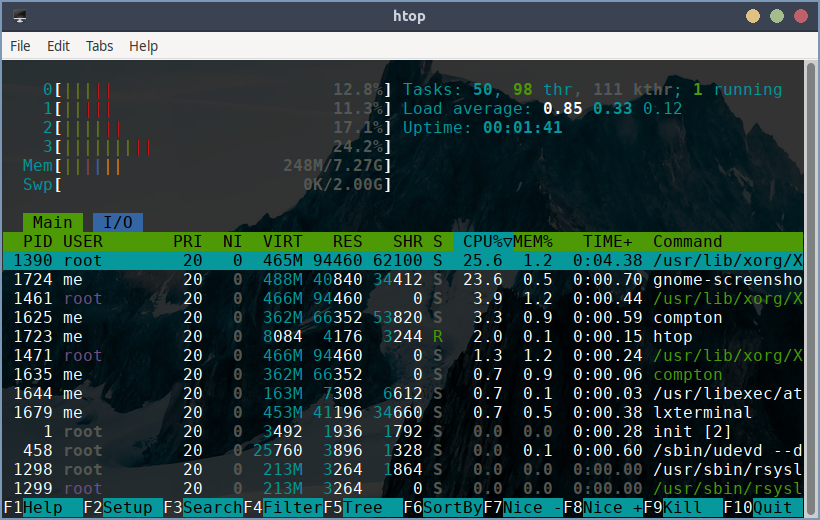Sort by the SHR column header
This screenshot has height=520, width=820.
407,242
